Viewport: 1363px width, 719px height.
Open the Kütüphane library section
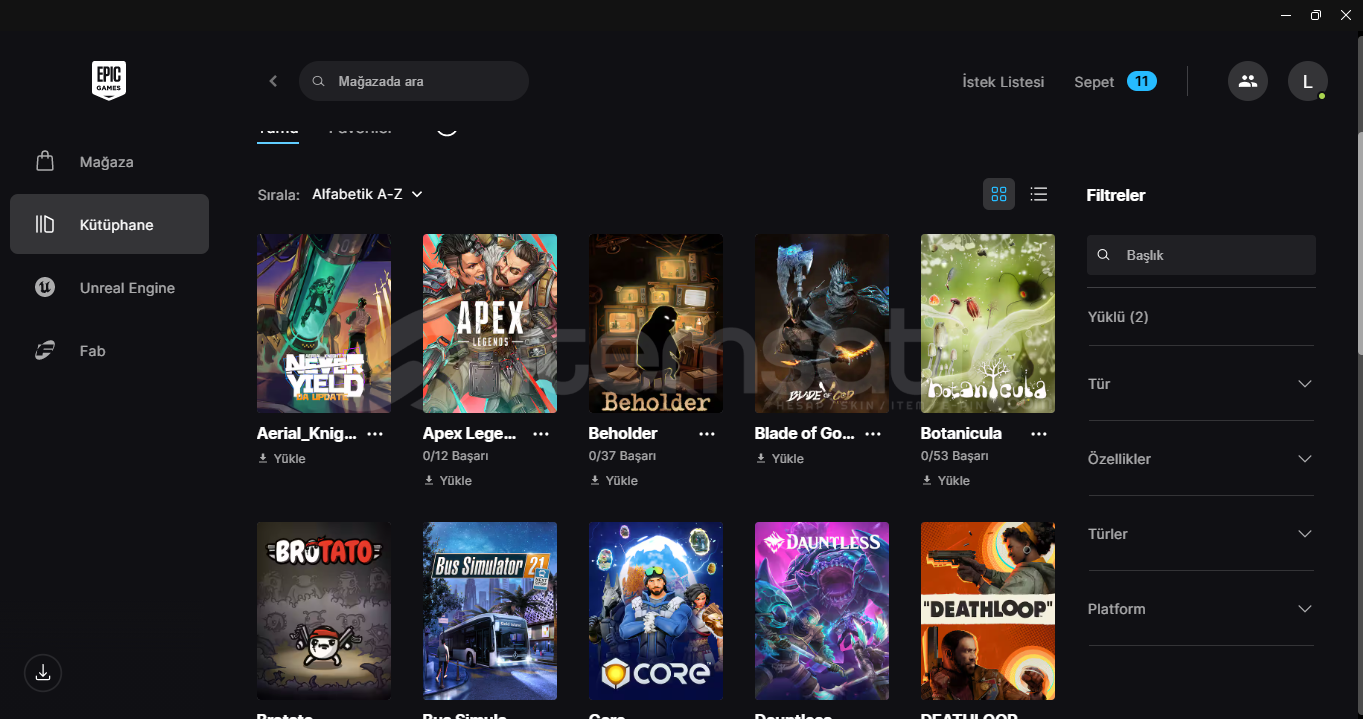pyautogui.click(x=109, y=224)
